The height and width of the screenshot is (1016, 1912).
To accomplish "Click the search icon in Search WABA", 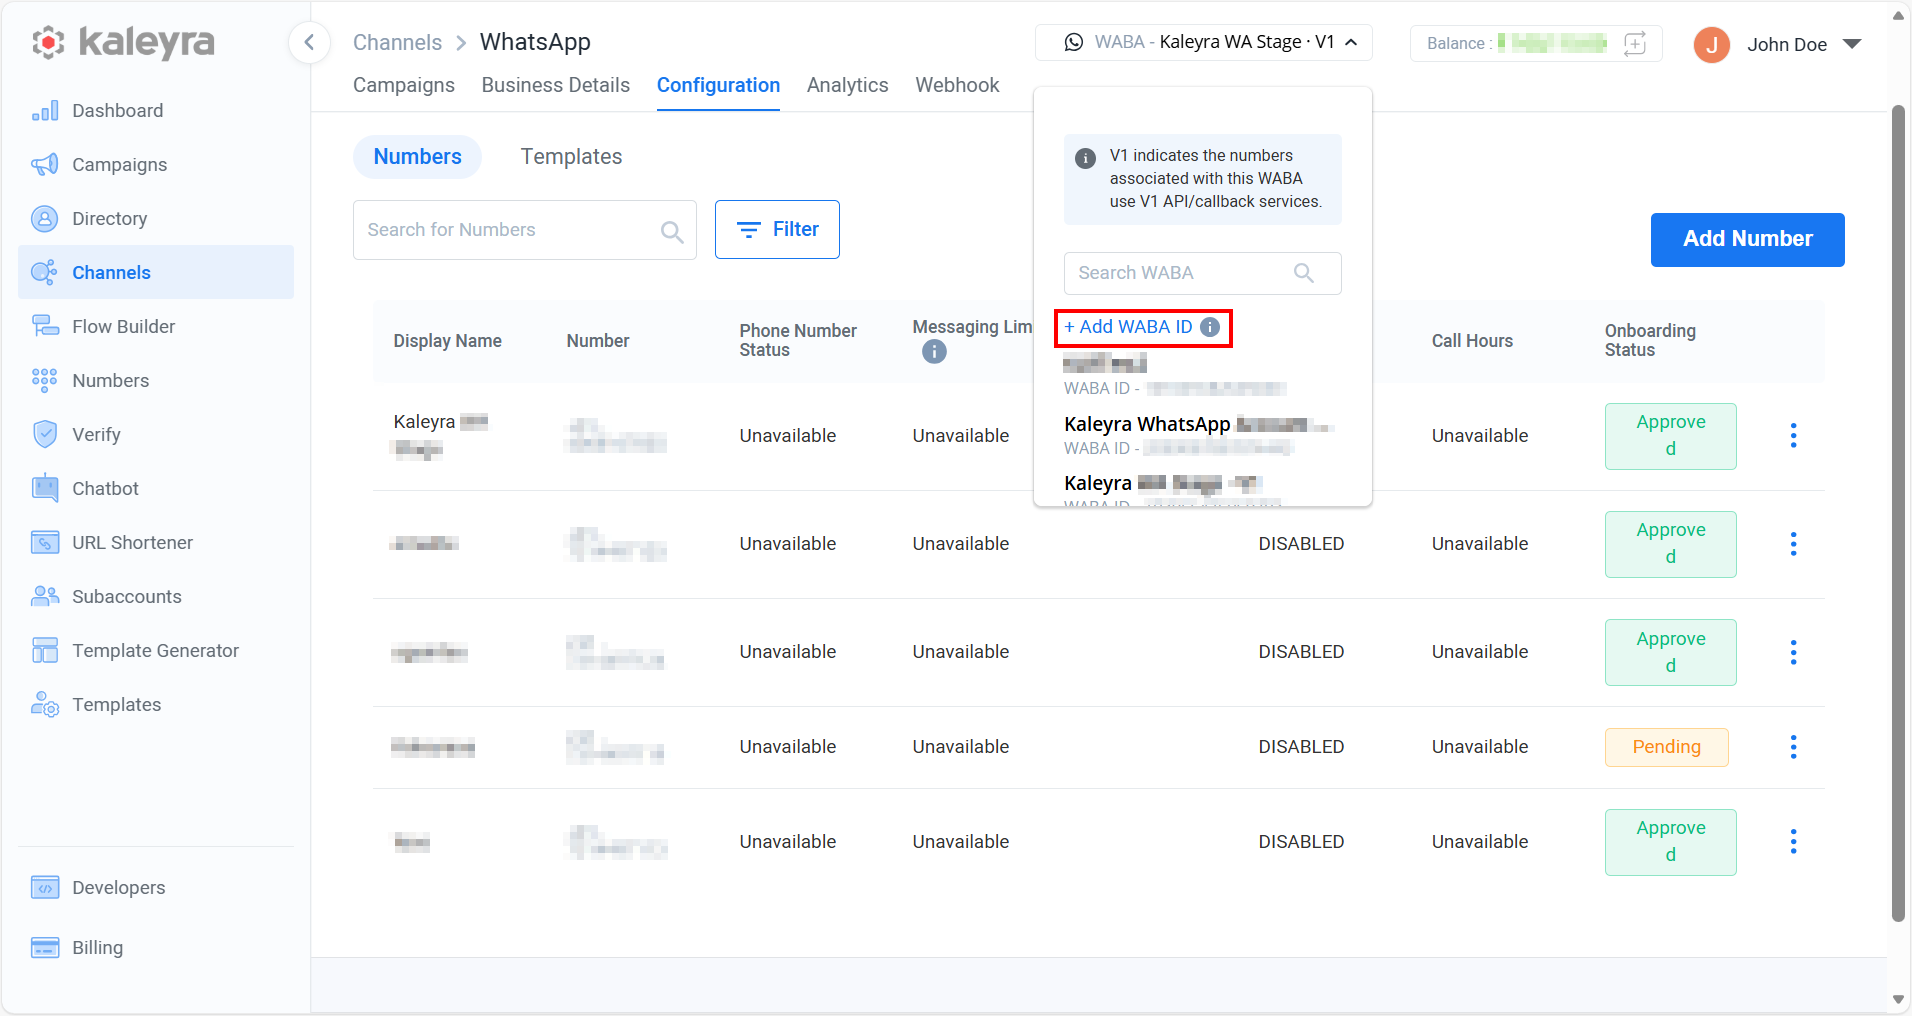I will [x=1304, y=273].
